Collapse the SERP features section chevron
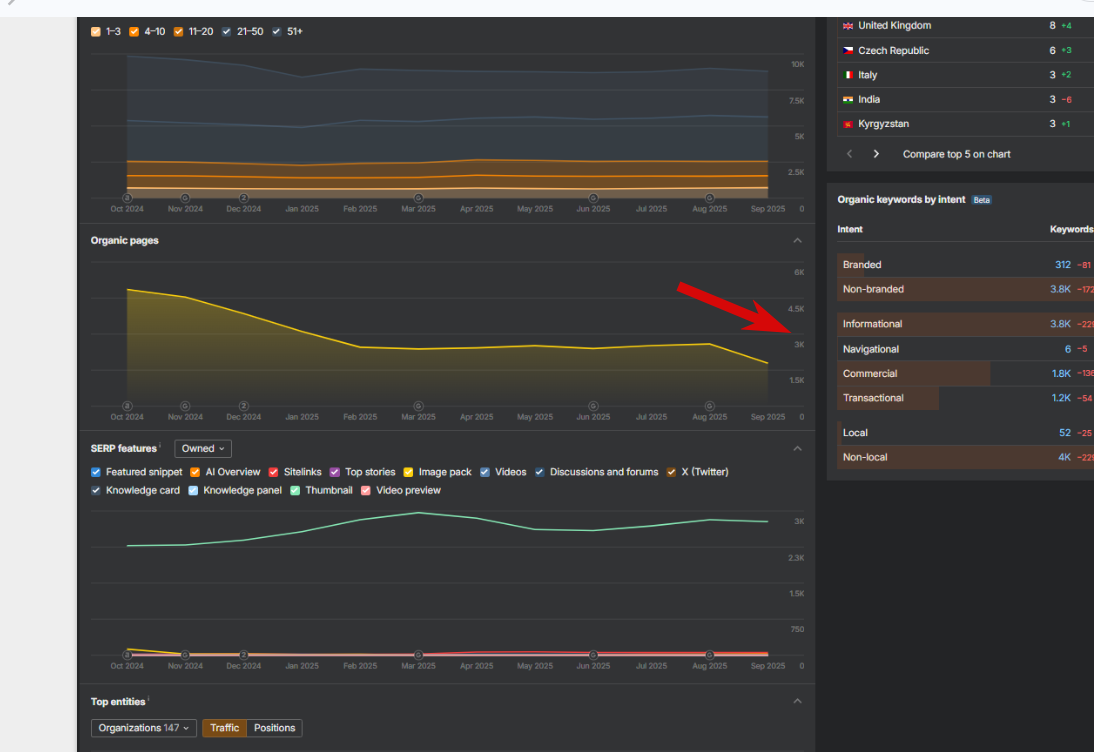Viewport: 1094px width, 752px height. (797, 449)
